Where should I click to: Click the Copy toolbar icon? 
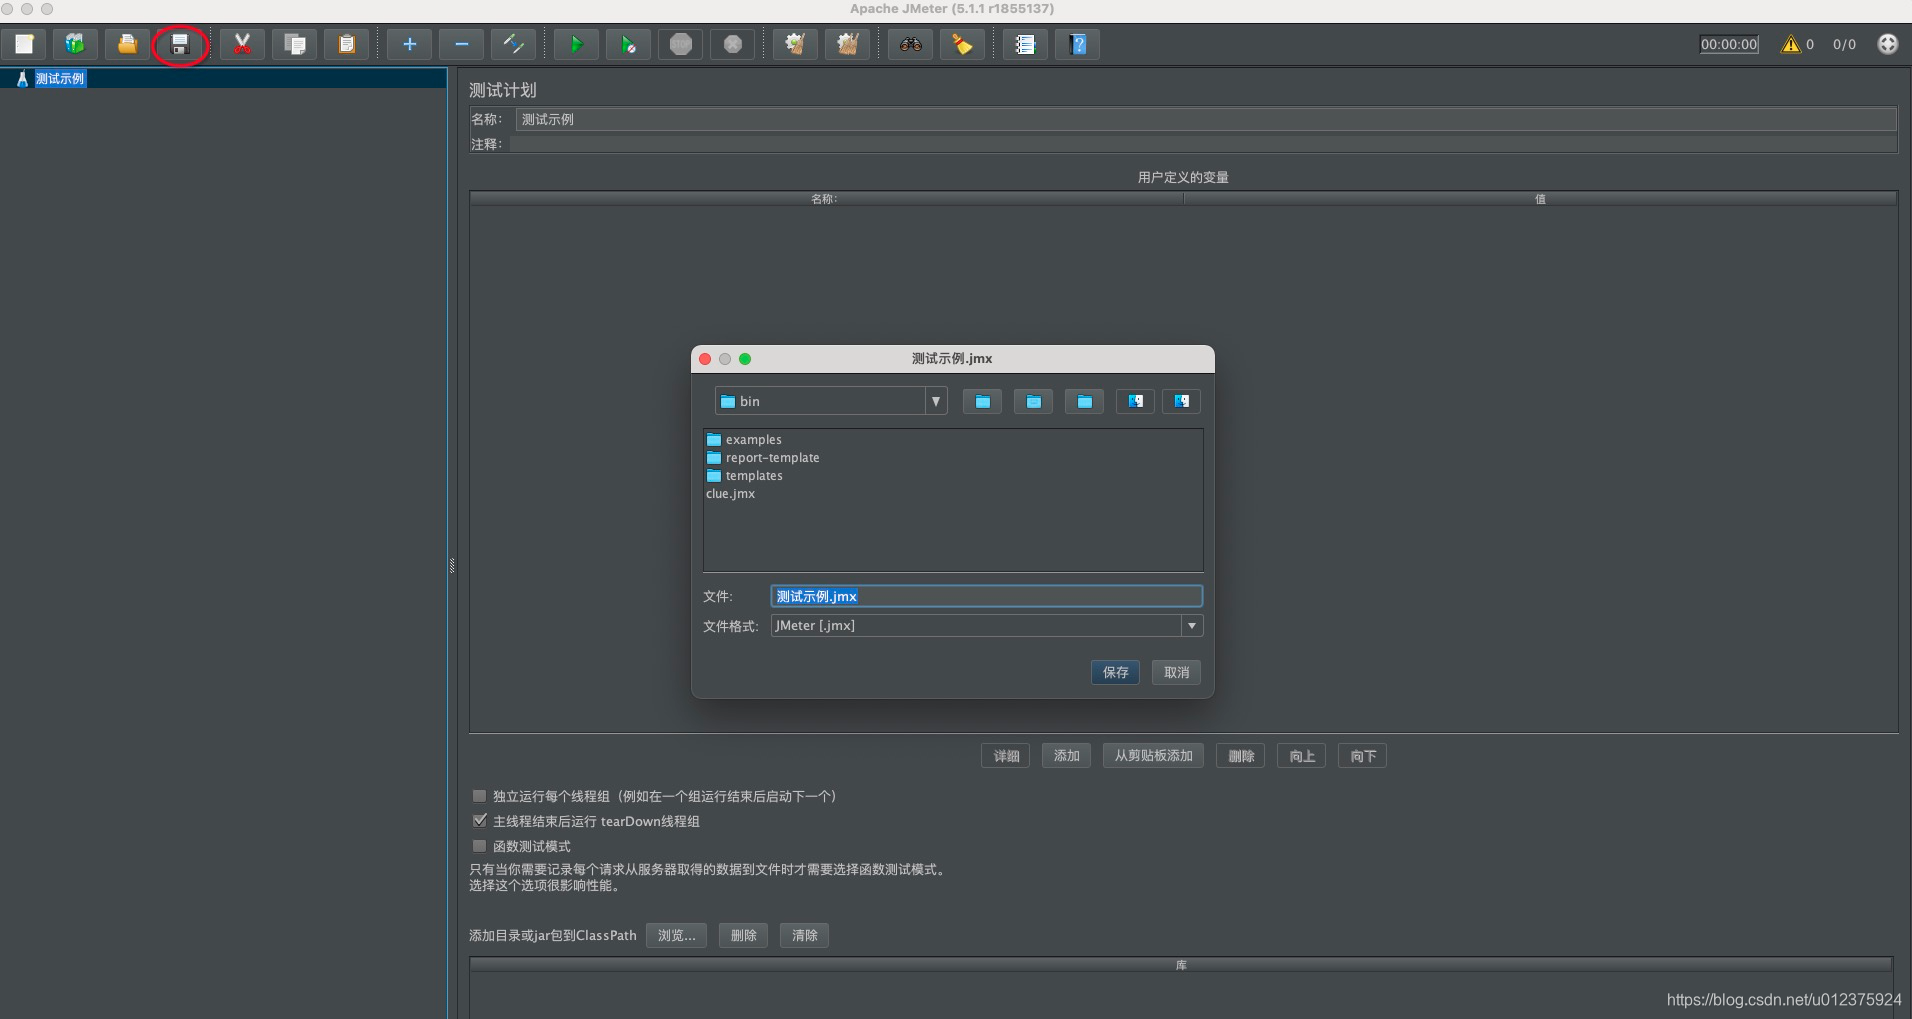coord(295,44)
